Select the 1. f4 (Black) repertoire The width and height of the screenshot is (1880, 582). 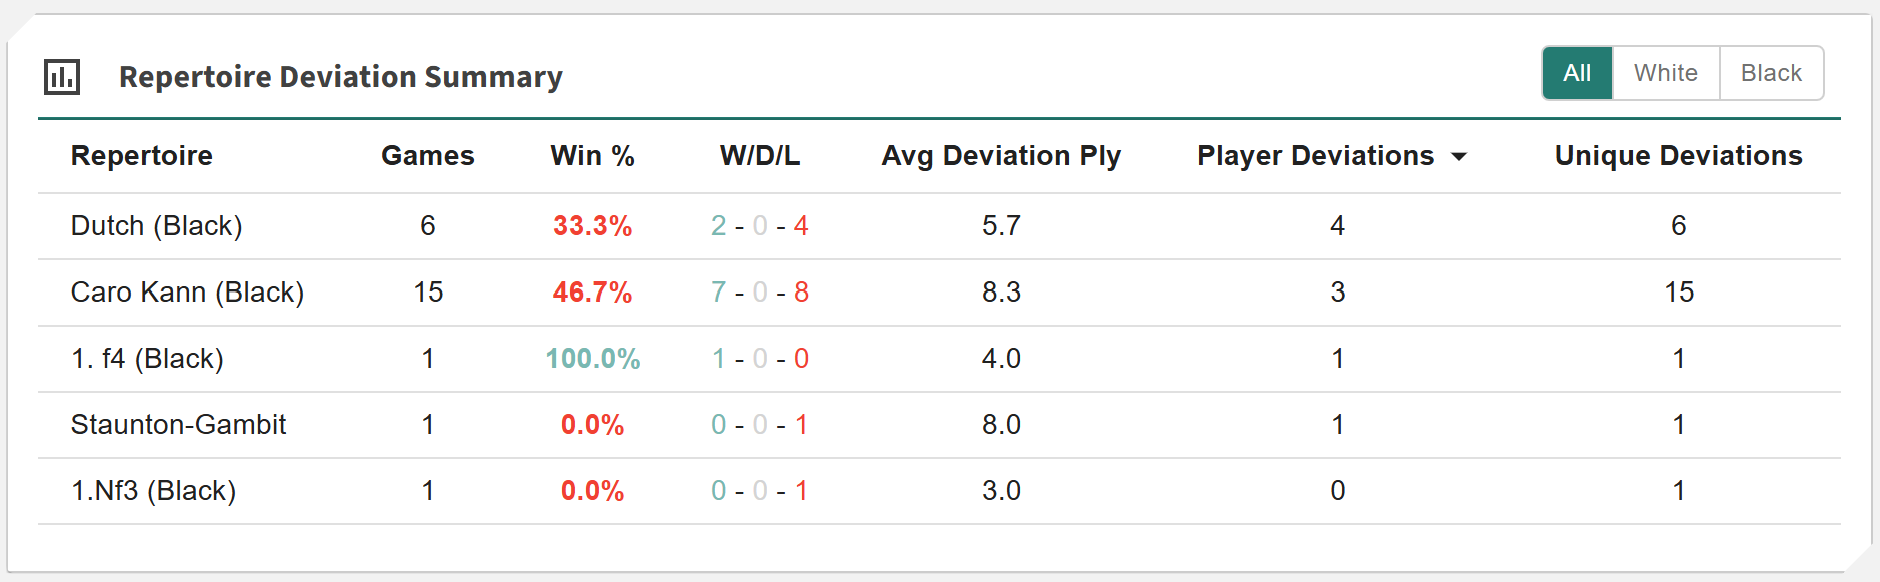(x=147, y=359)
